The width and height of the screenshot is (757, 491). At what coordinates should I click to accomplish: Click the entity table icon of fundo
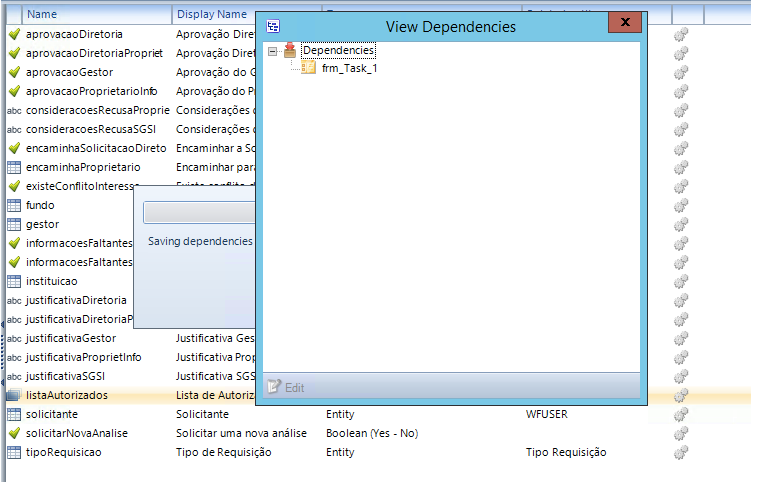point(14,205)
